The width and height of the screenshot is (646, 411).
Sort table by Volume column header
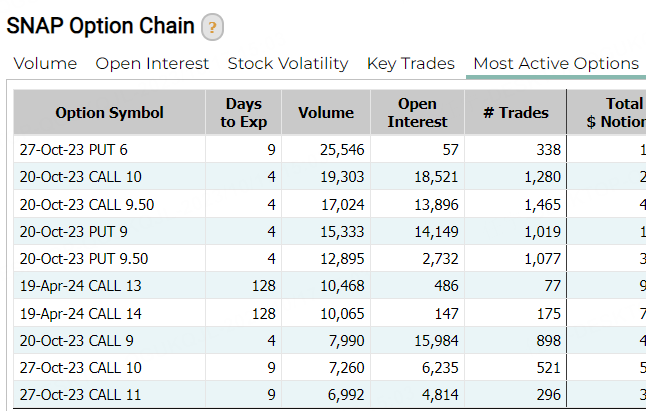click(x=326, y=113)
